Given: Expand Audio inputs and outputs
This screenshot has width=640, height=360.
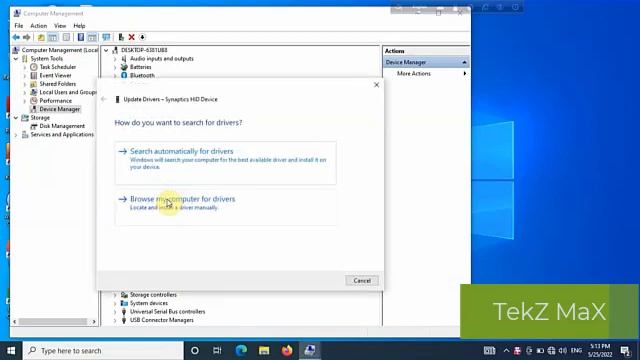Looking at the screenshot, I should 115,59.
